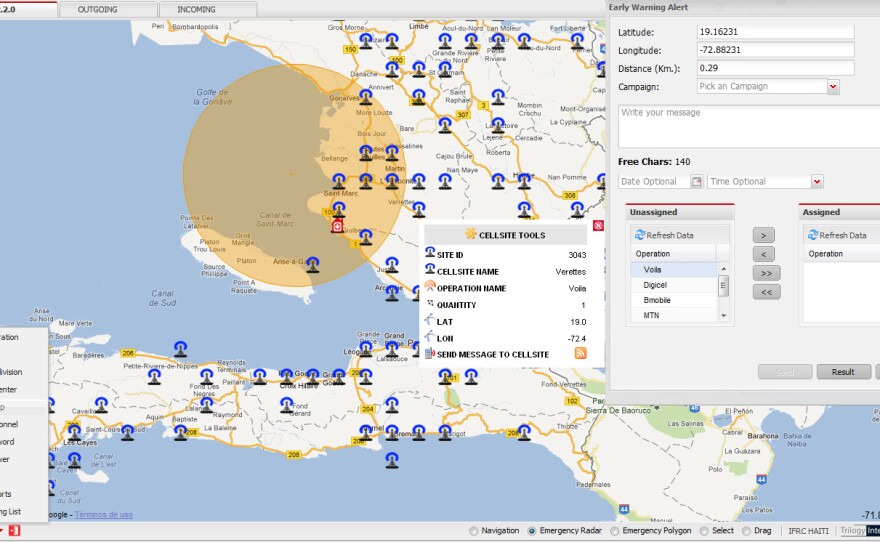Viewport: 880px width, 542px height.
Task: Click Refresh Data icon in Assigned panel
Action: 813,235
